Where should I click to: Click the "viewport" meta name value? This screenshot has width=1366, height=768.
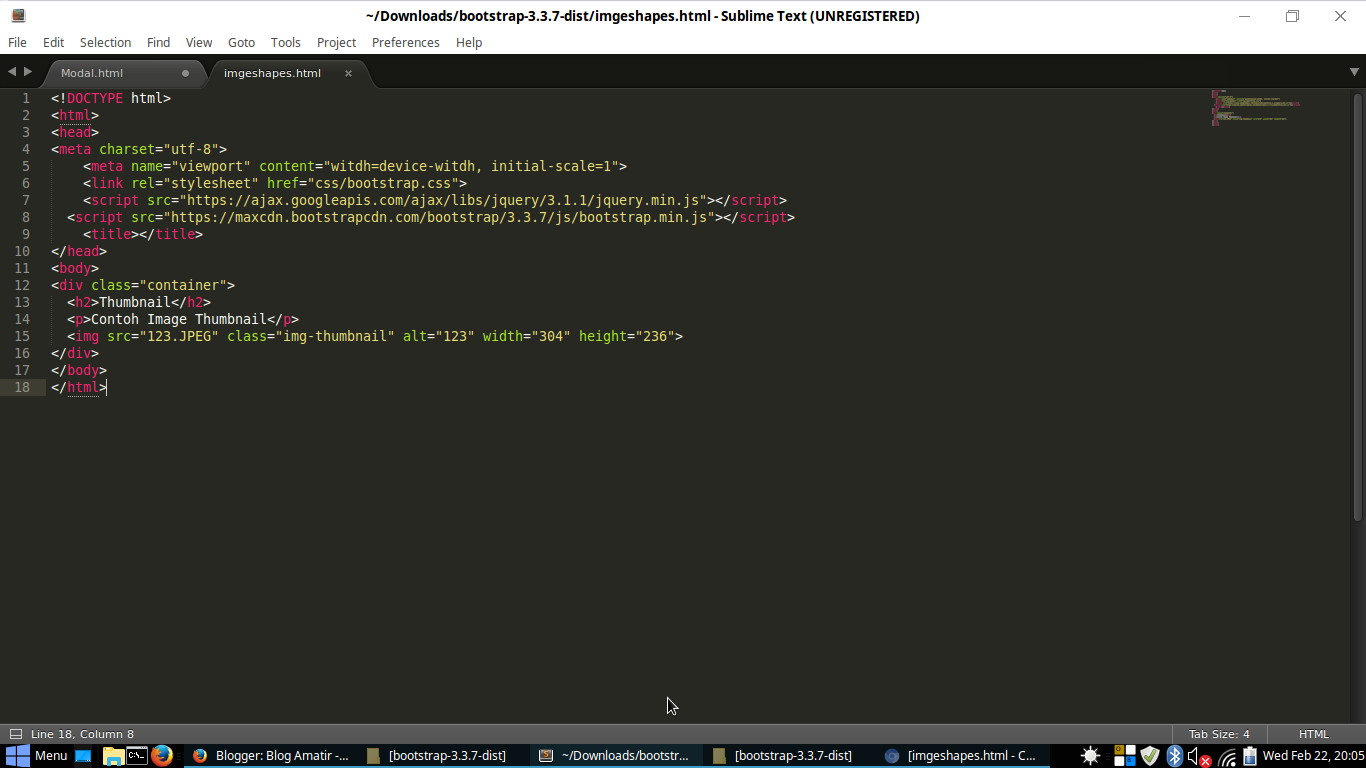[211, 166]
